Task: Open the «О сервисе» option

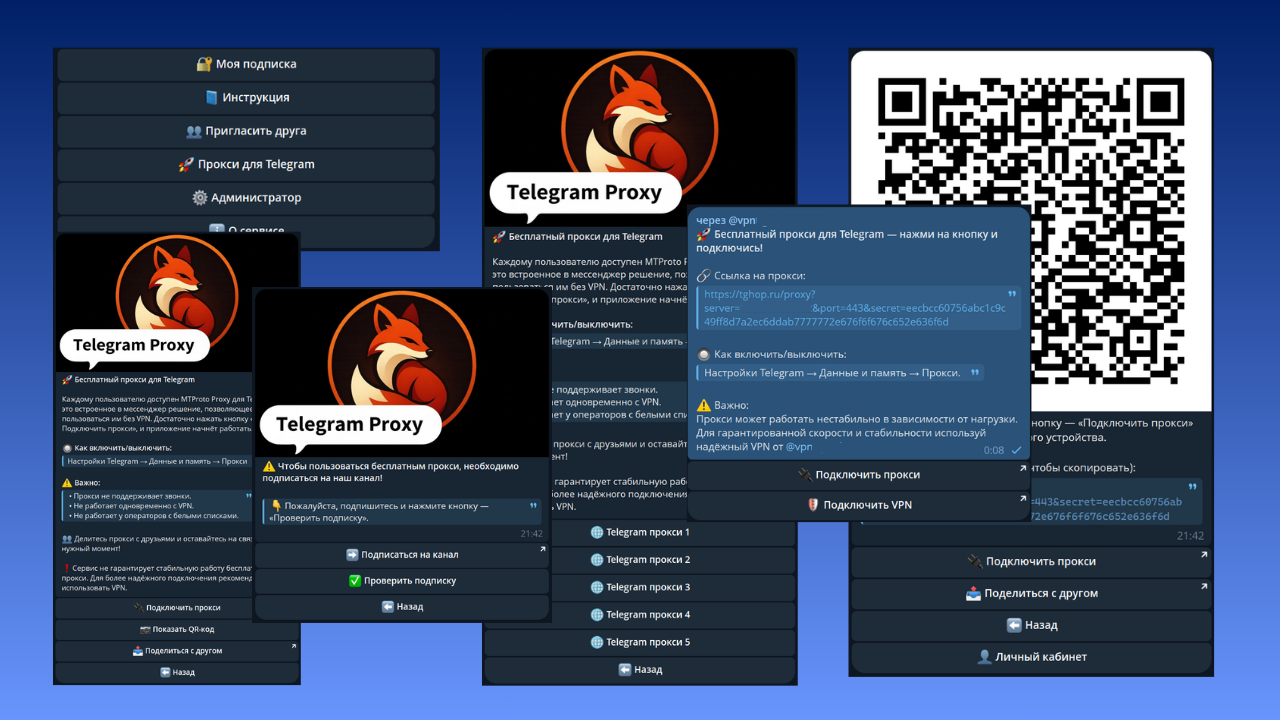Action: [x=246, y=231]
